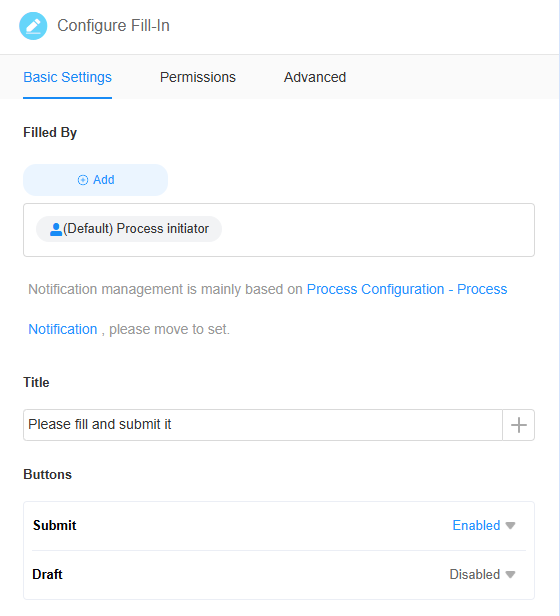Click the Draft row label

[47, 575]
